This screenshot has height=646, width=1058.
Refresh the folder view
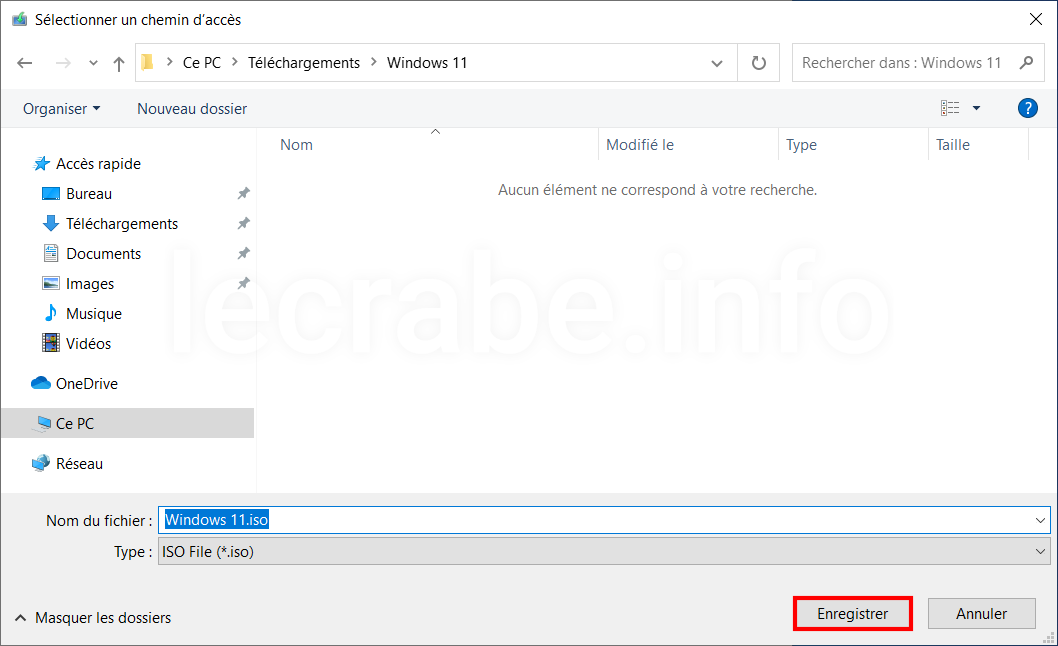[758, 63]
